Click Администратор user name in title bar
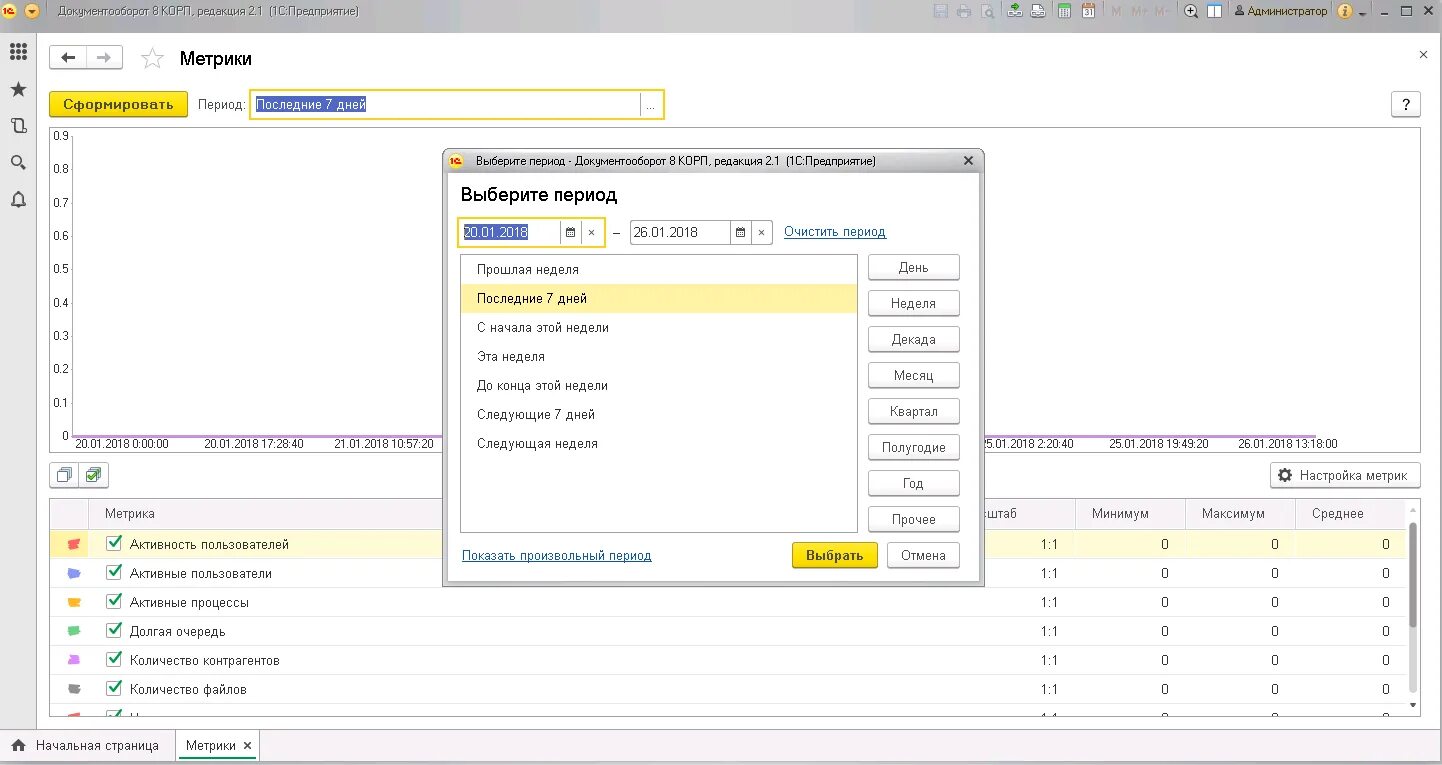This screenshot has height=765, width=1442. [1281, 11]
